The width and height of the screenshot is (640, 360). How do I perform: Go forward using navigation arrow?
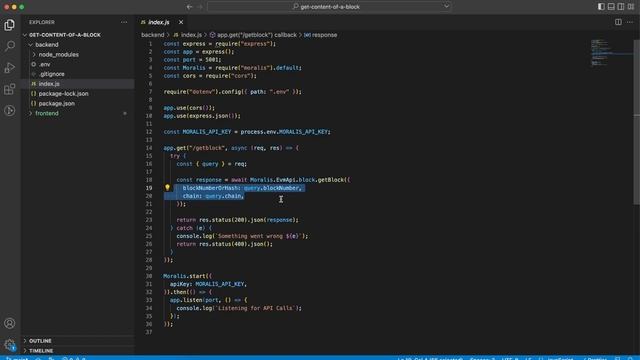pyautogui.click(x=200, y=7)
